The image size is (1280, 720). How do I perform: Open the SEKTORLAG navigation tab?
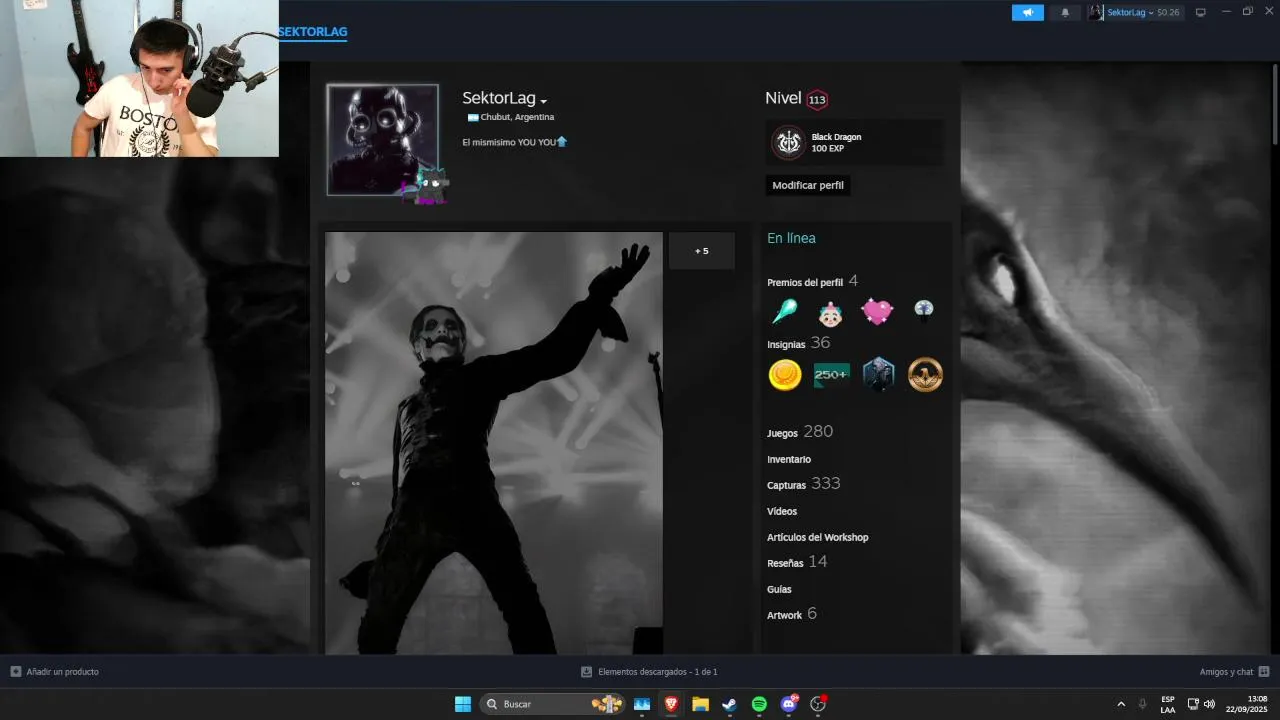(313, 32)
